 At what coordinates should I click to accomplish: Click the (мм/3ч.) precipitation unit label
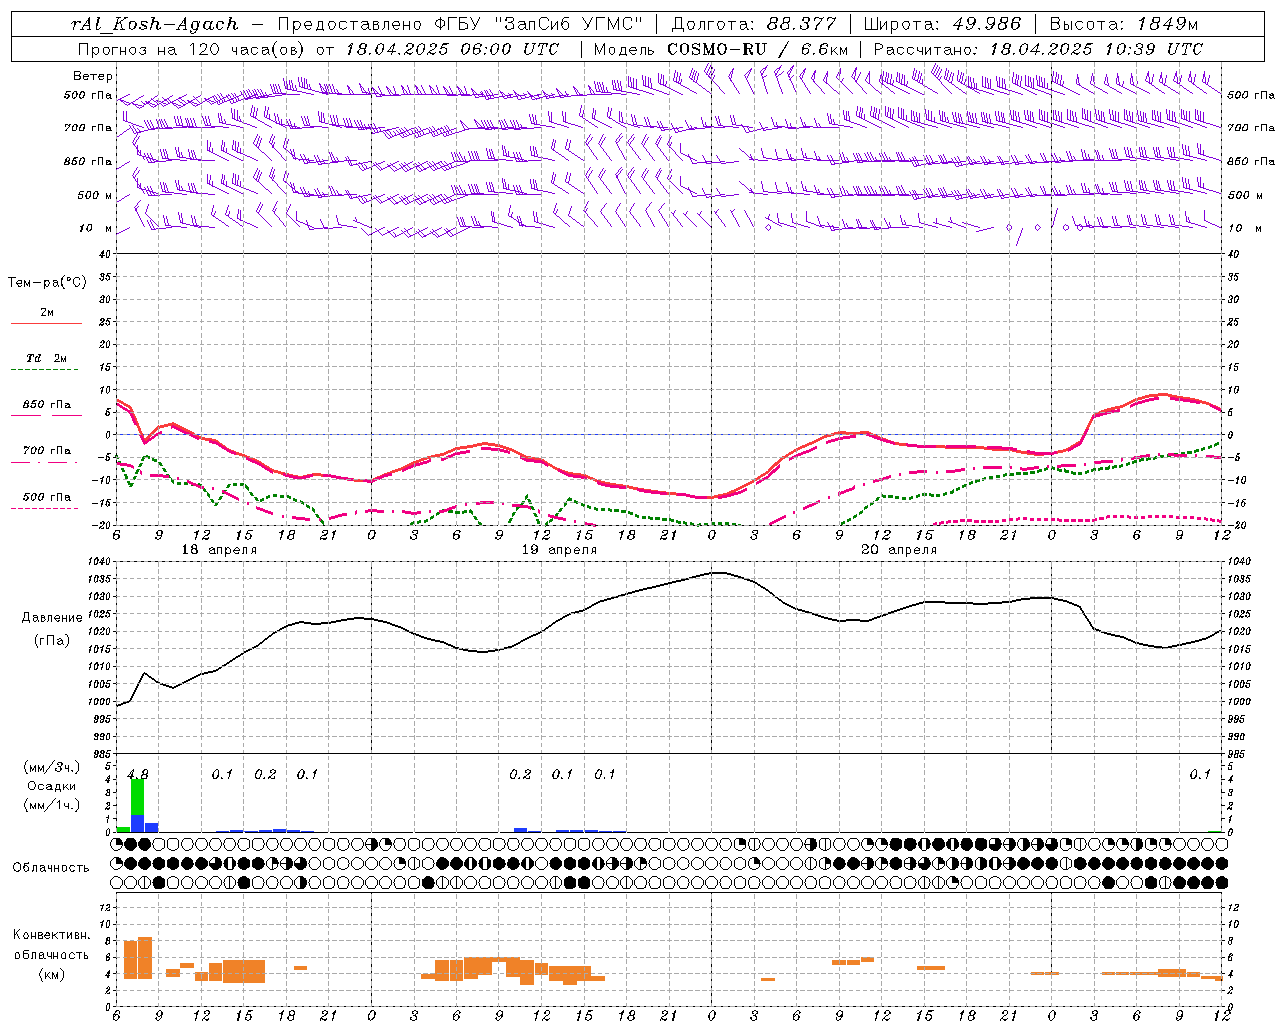coord(51,767)
